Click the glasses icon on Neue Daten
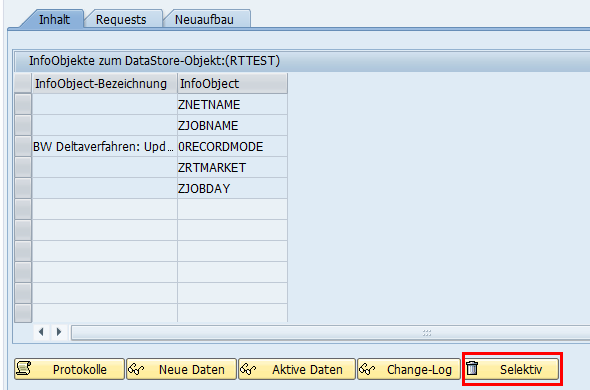 [x=136, y=369]
